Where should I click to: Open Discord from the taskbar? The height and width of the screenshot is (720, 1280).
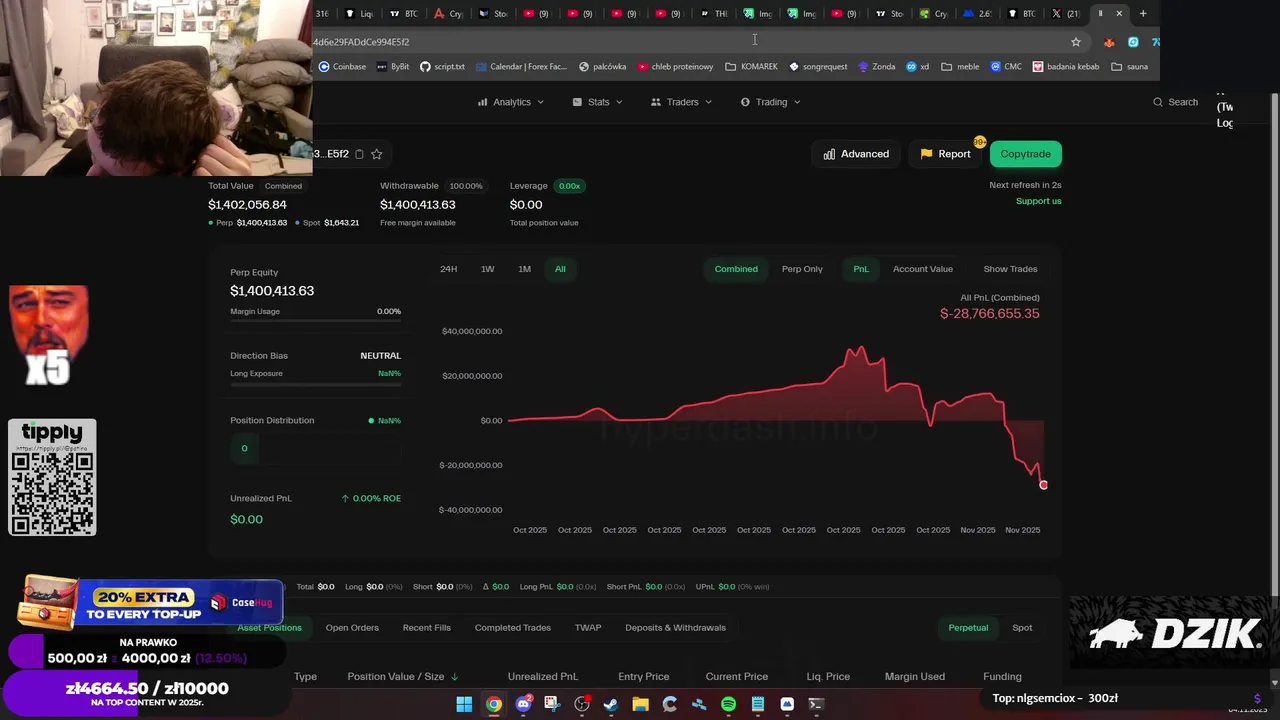[x=523, y=704]
